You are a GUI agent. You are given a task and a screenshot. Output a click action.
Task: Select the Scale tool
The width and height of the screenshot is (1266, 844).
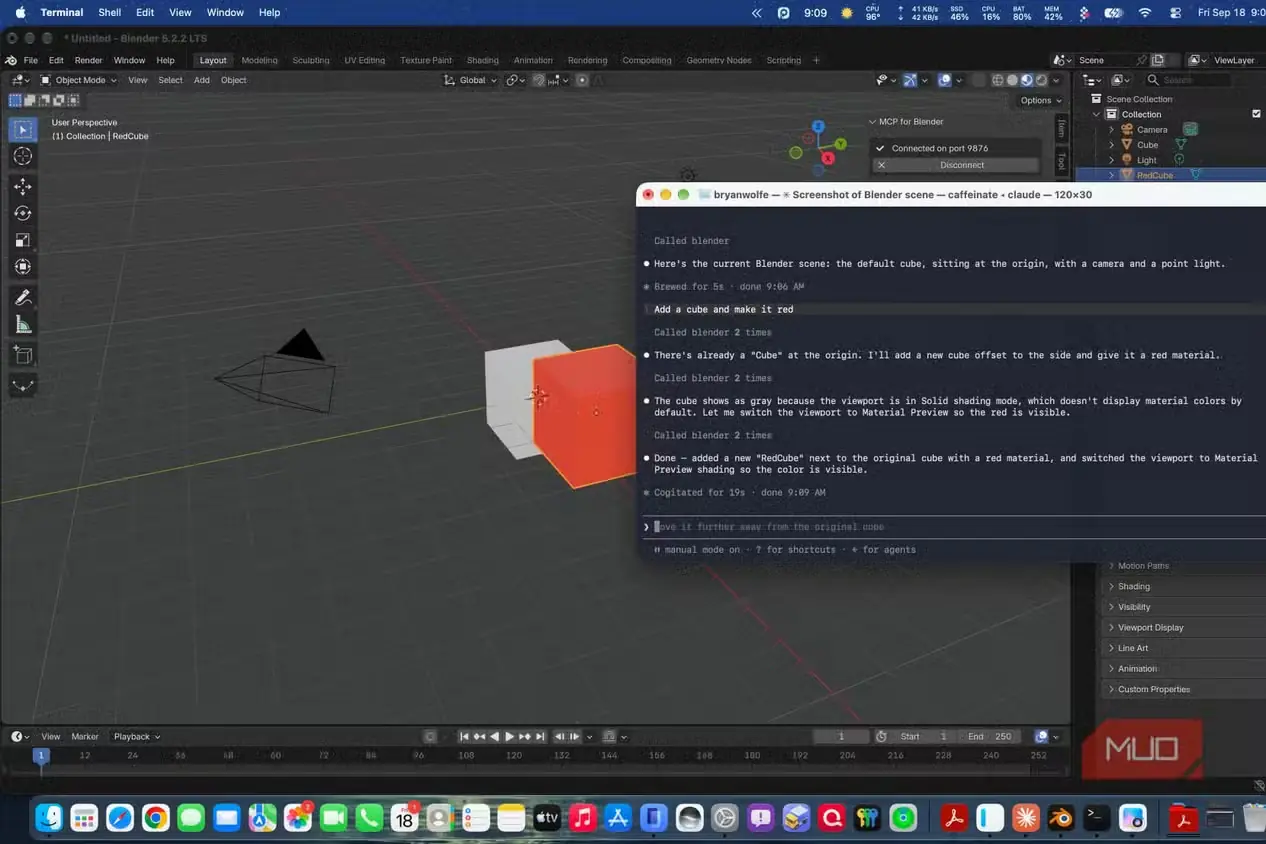[22, 240]
